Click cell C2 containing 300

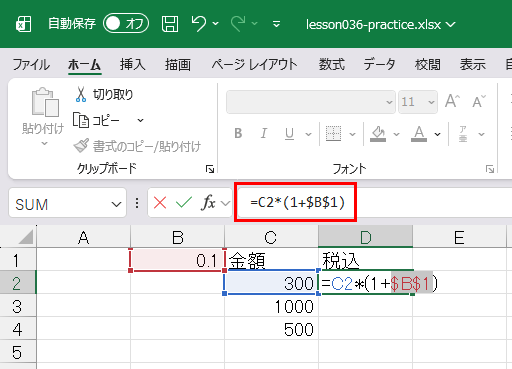271,283
